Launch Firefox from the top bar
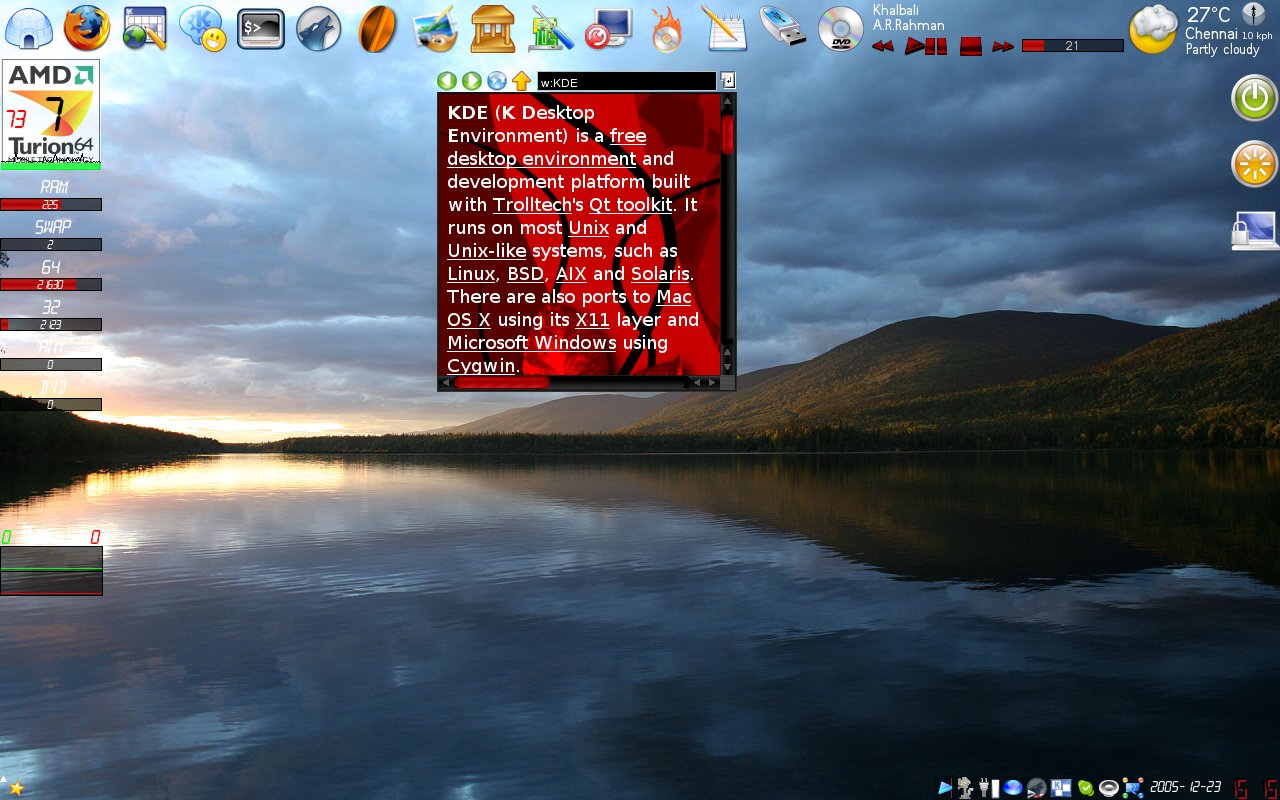The width and height of the screenshot is (1280, 800). 87,28
